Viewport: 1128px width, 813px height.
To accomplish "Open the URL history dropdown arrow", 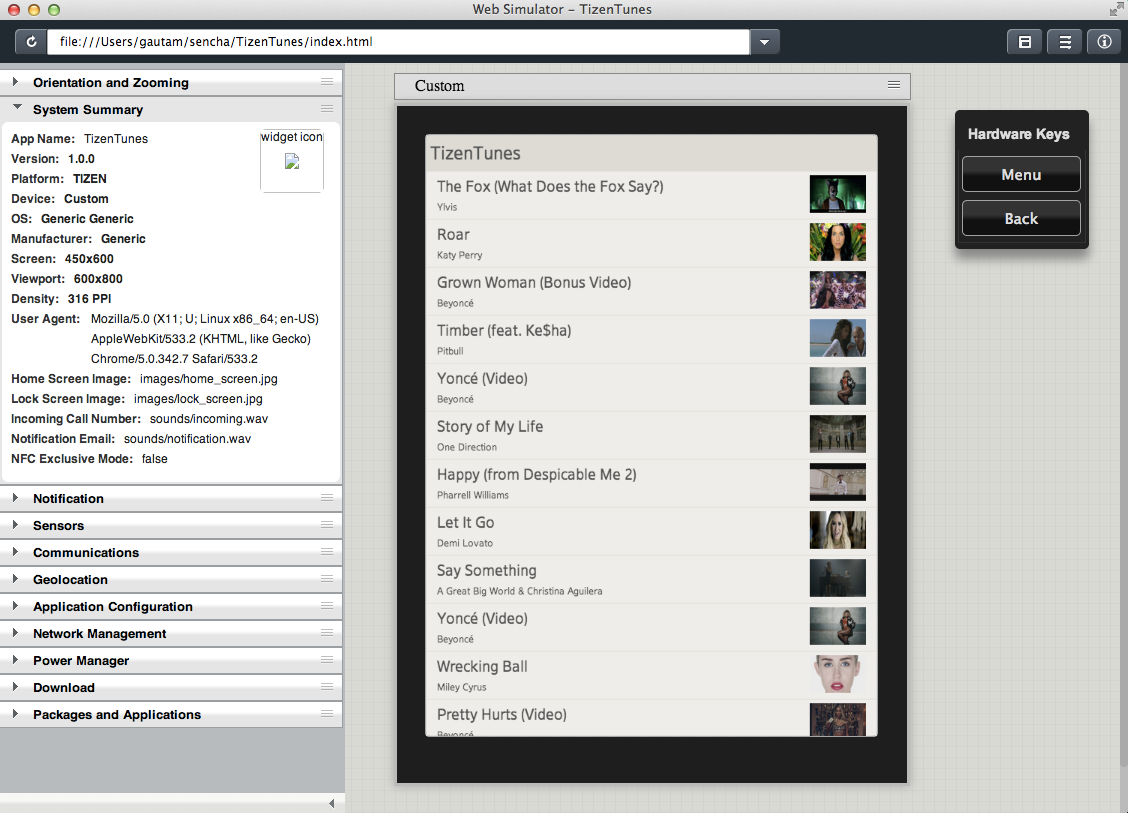I will (x=764, y=42).
